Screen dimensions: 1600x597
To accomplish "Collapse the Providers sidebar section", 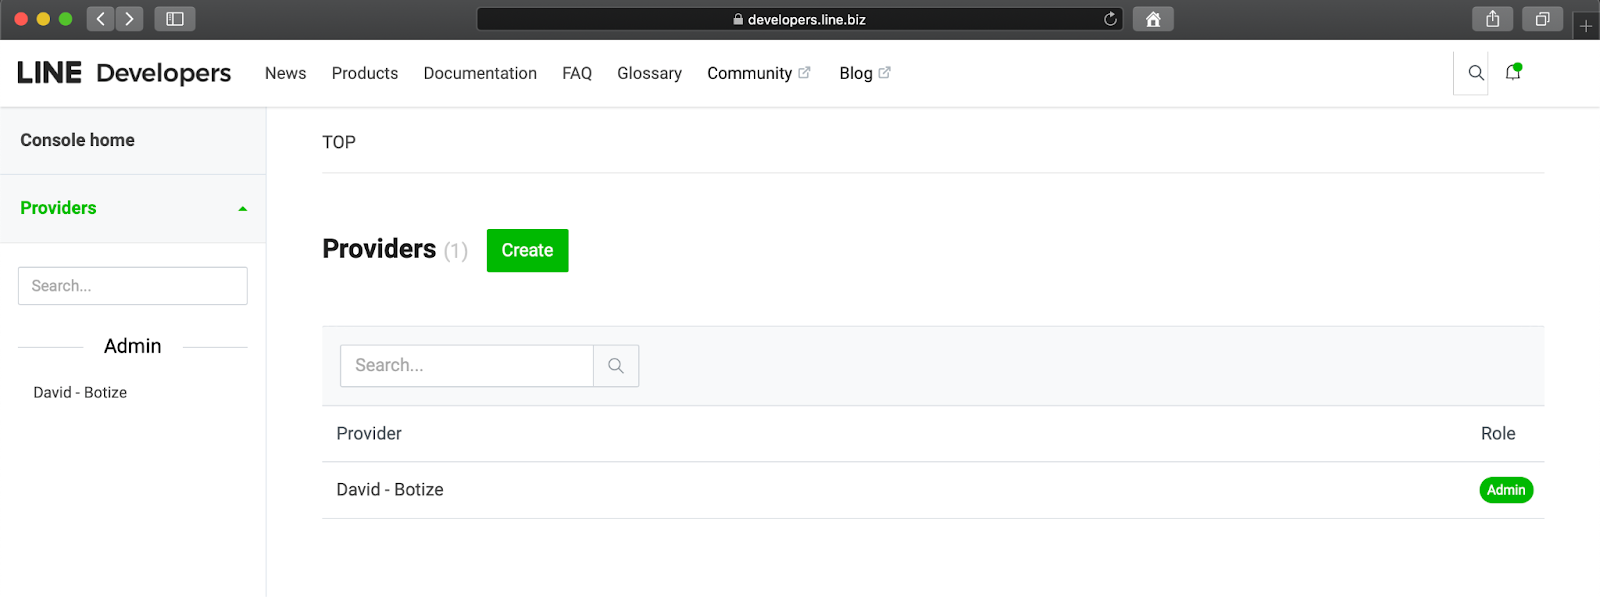I will point(133,208).
